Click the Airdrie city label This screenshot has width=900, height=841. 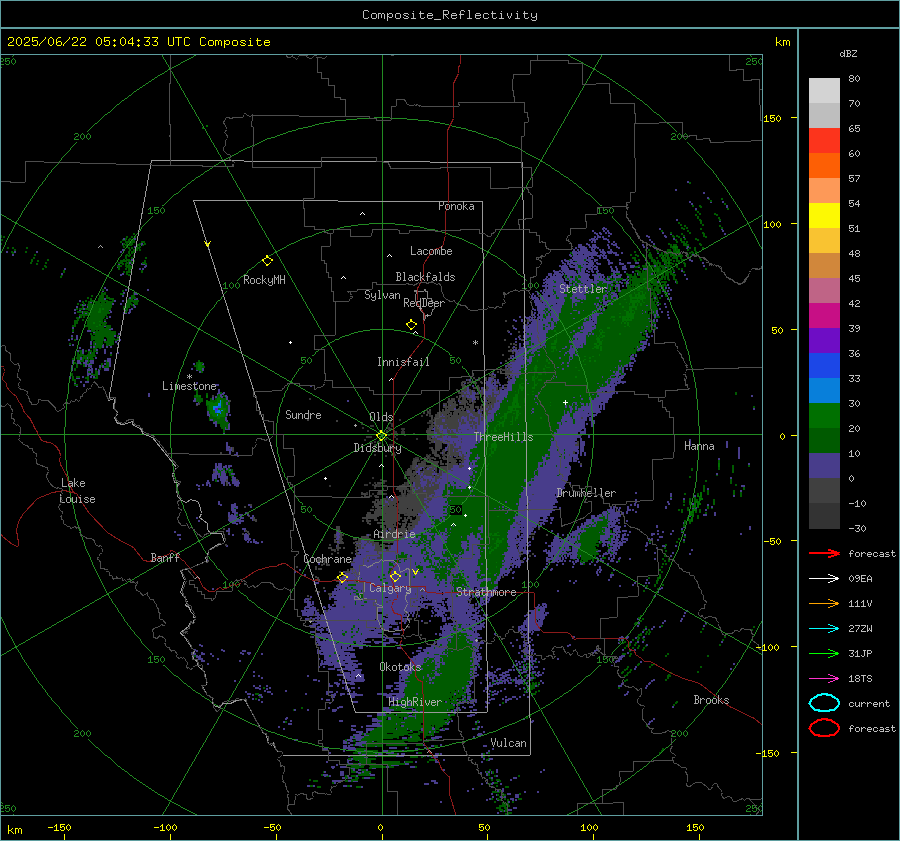pyautogui.click(x=394, y=534)
